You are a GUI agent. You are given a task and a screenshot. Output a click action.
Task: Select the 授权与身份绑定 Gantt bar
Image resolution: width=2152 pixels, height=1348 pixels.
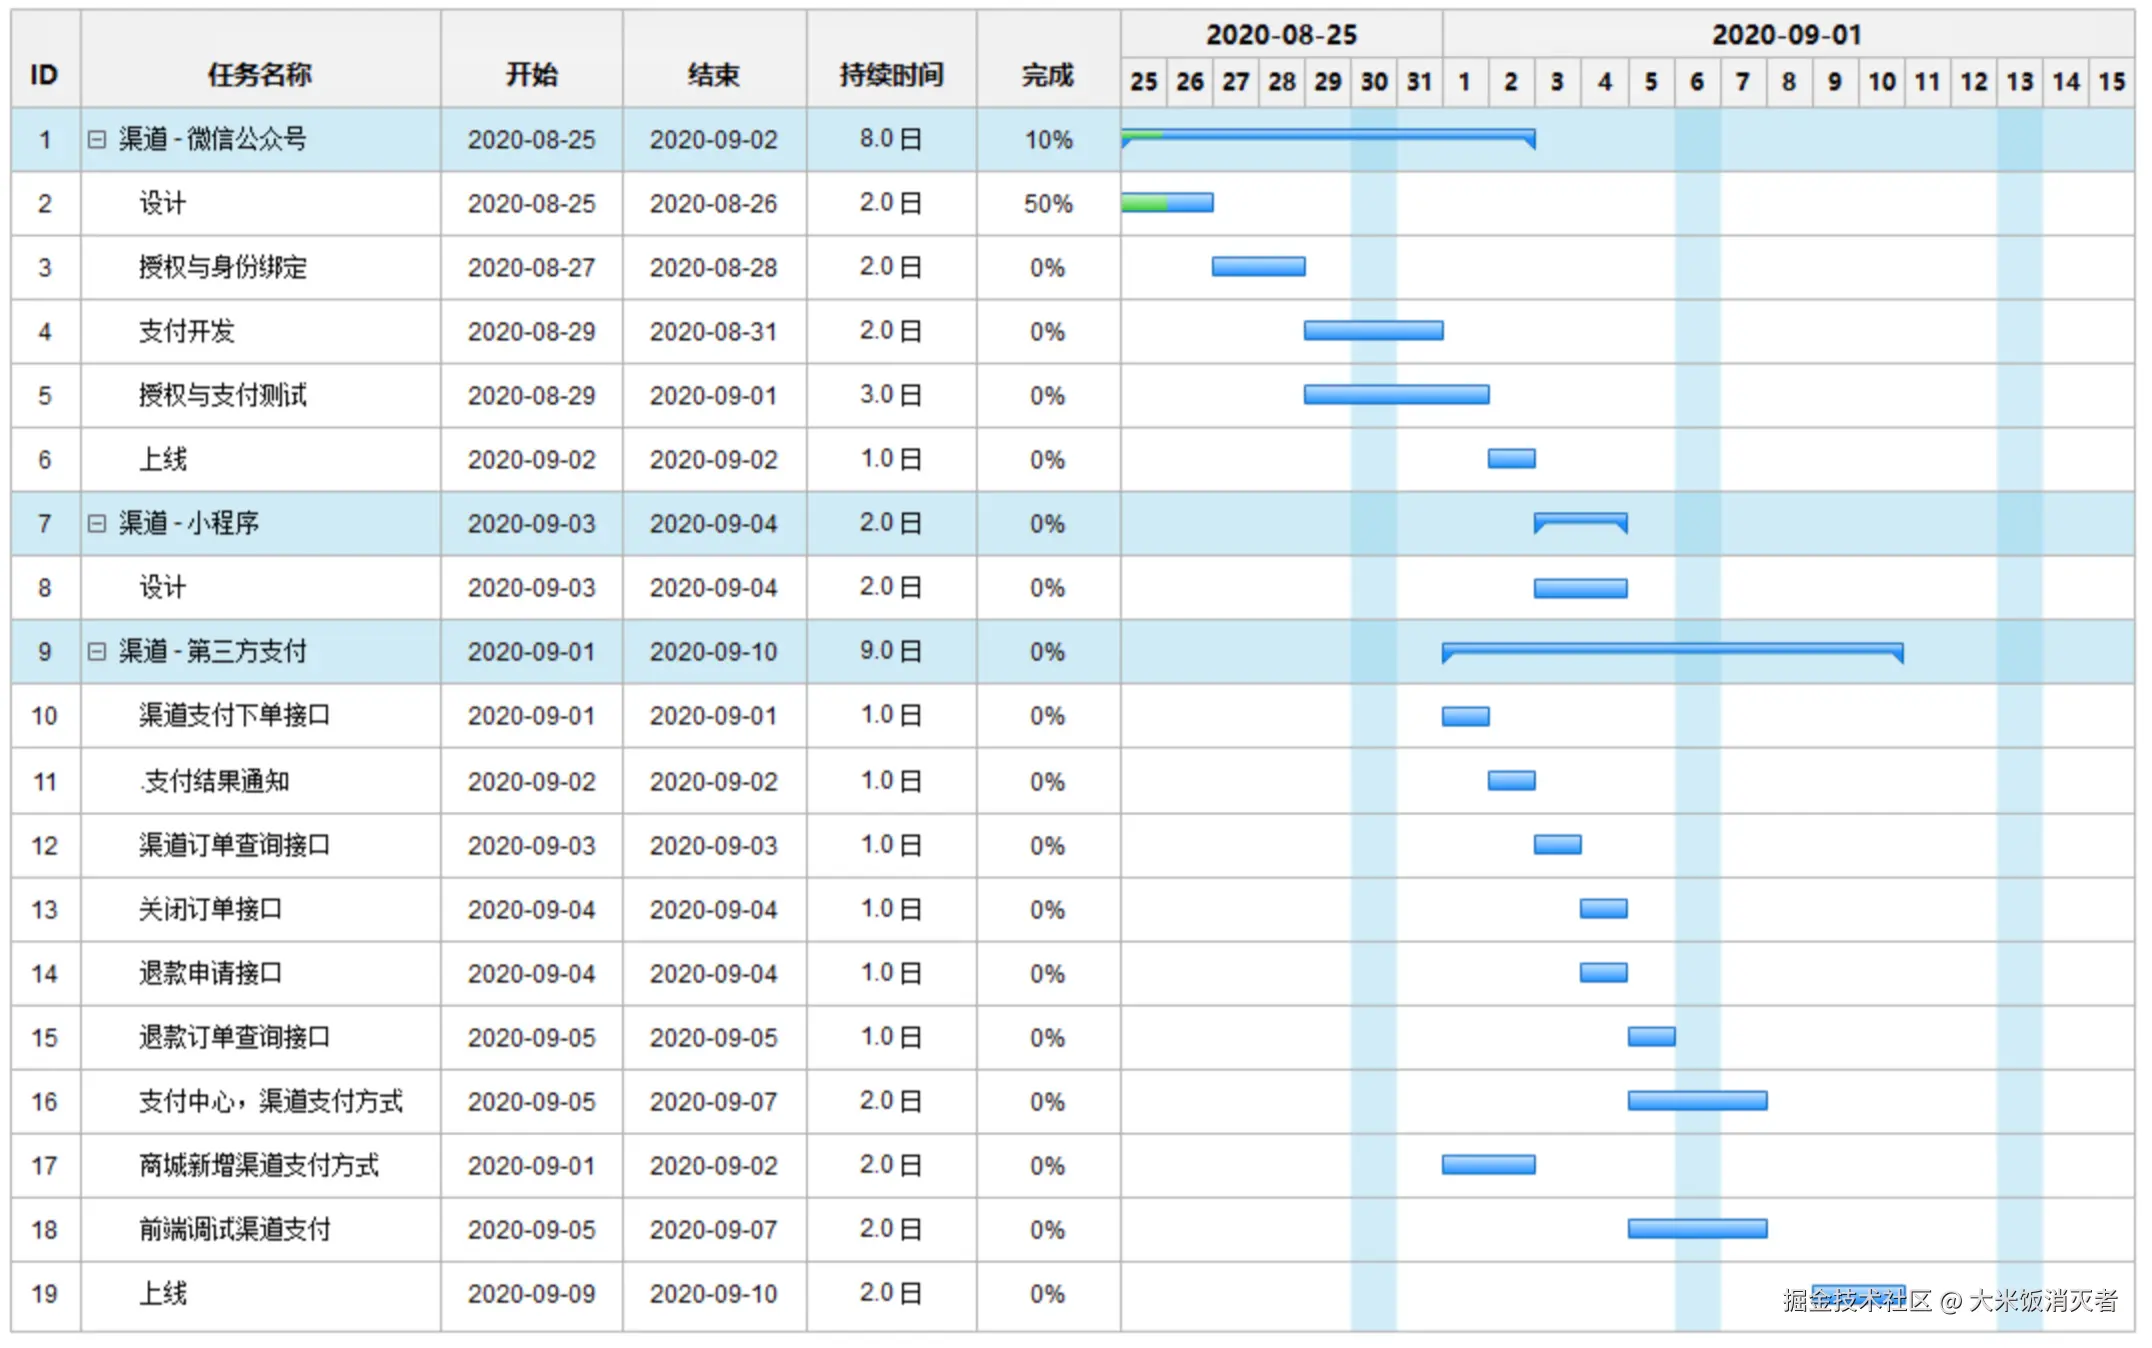click(1258, 266)
